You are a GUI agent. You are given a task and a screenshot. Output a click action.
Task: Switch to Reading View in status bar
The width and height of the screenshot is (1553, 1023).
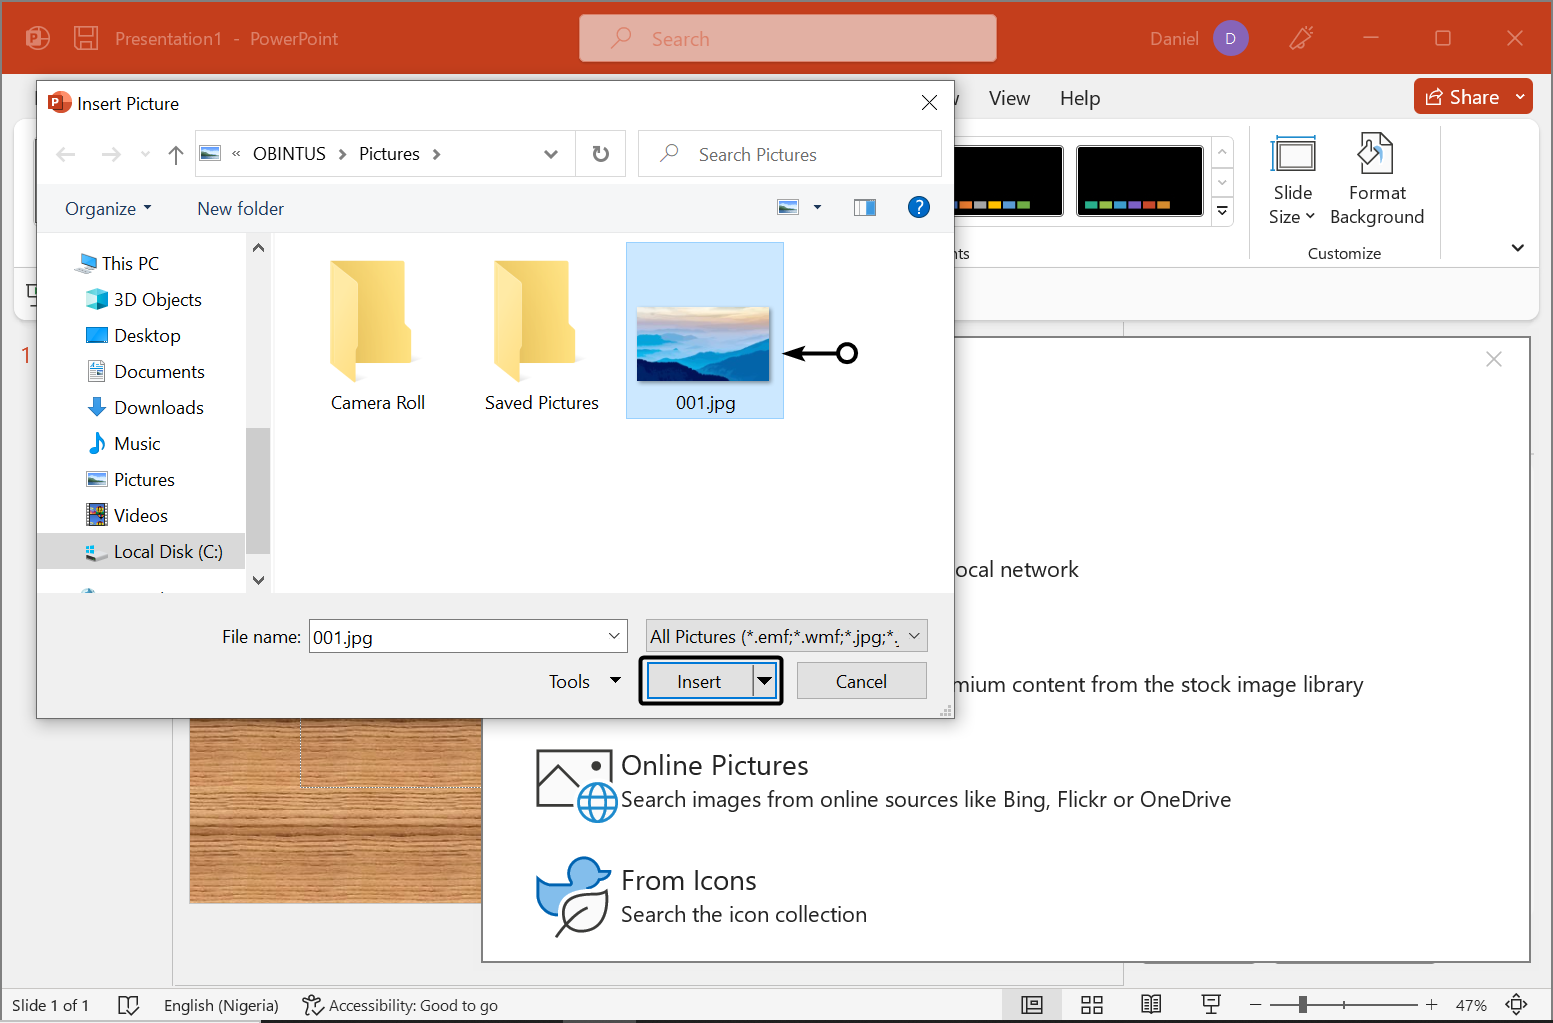[x=1151, y=1004]
